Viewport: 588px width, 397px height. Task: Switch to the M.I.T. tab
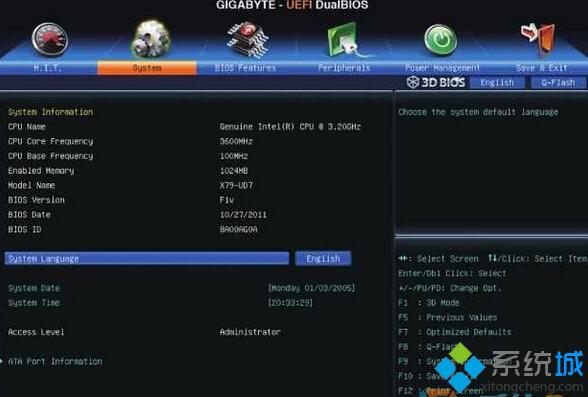coord(48,68)
